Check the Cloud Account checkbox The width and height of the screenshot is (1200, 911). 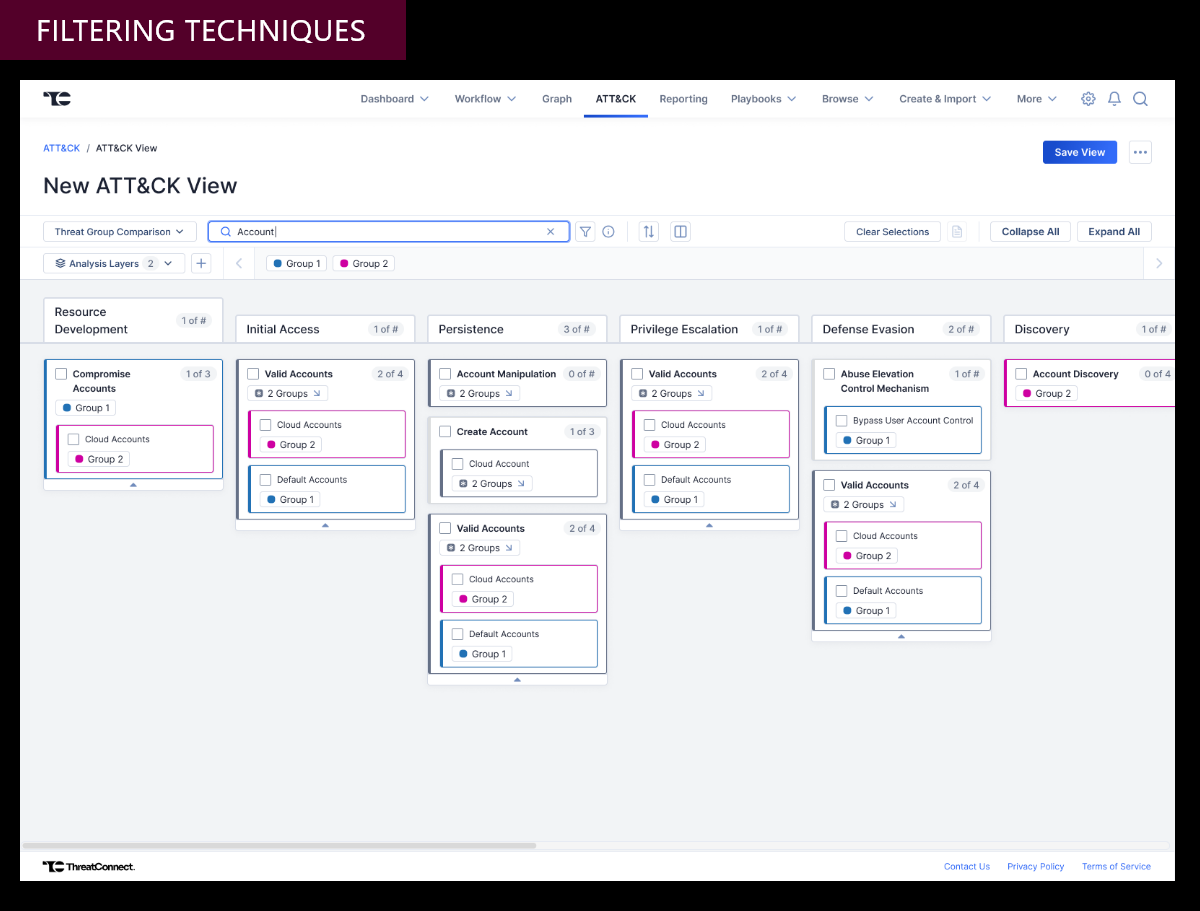pos(457,464)
